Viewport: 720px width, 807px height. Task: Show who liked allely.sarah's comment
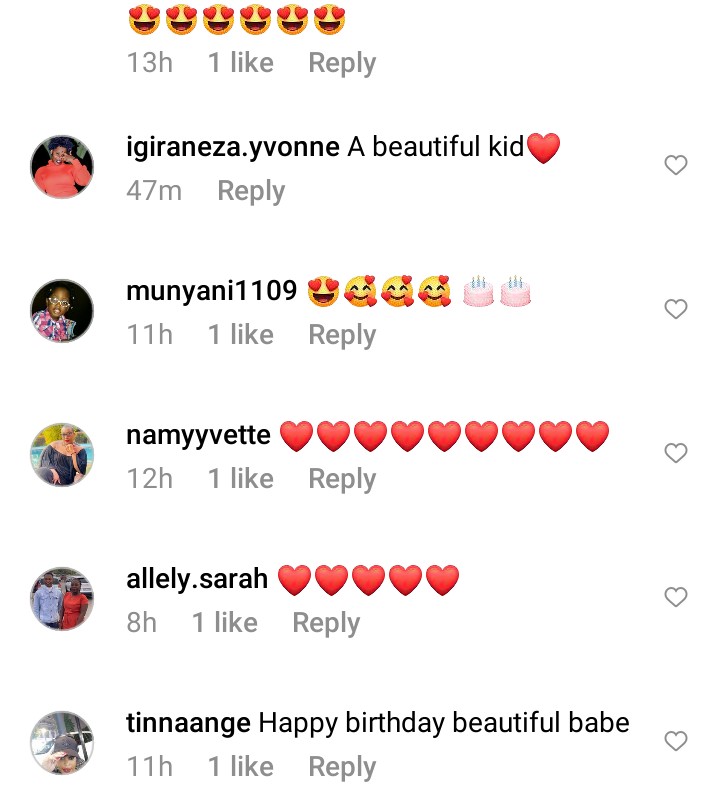click(x=224, y=623)
